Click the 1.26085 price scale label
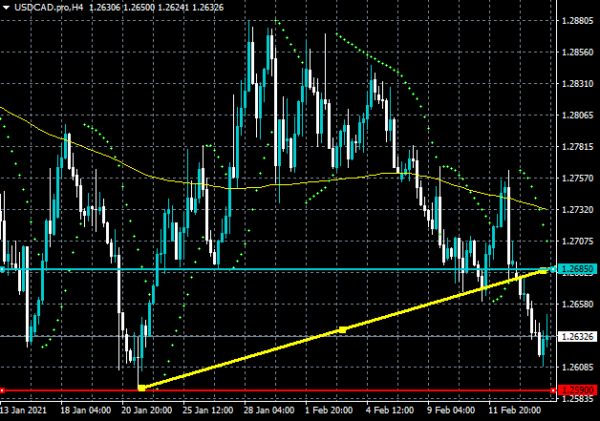The width and height of the screenshot is (600, 421). tap(577, 367)
